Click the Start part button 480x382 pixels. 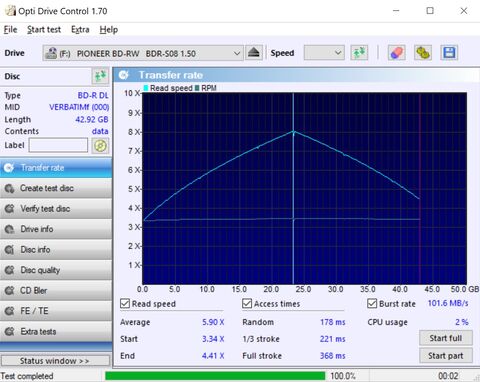446,356
